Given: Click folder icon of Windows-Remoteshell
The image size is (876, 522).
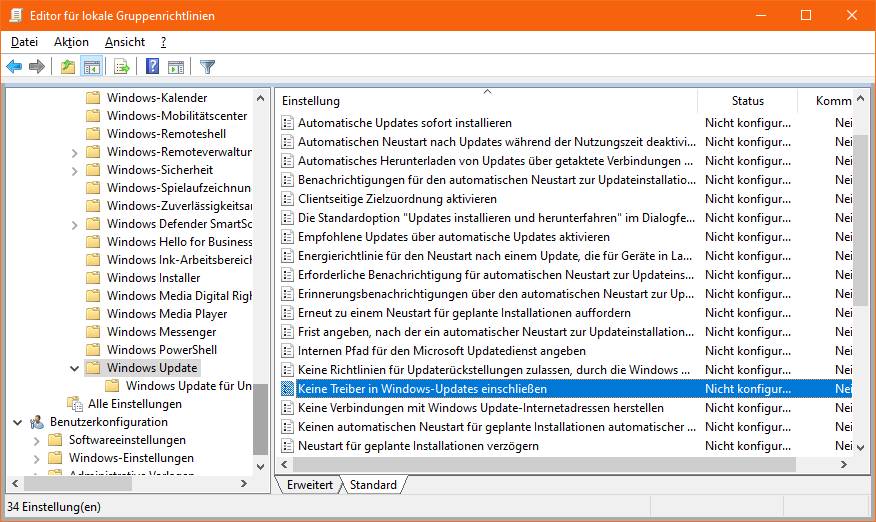Looking at the screenshot, I should click(93, 134).
